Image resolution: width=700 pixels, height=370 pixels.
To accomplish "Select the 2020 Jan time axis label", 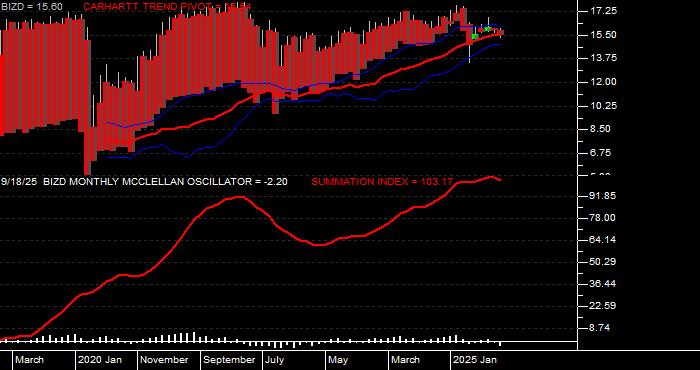I will [100, 360].
